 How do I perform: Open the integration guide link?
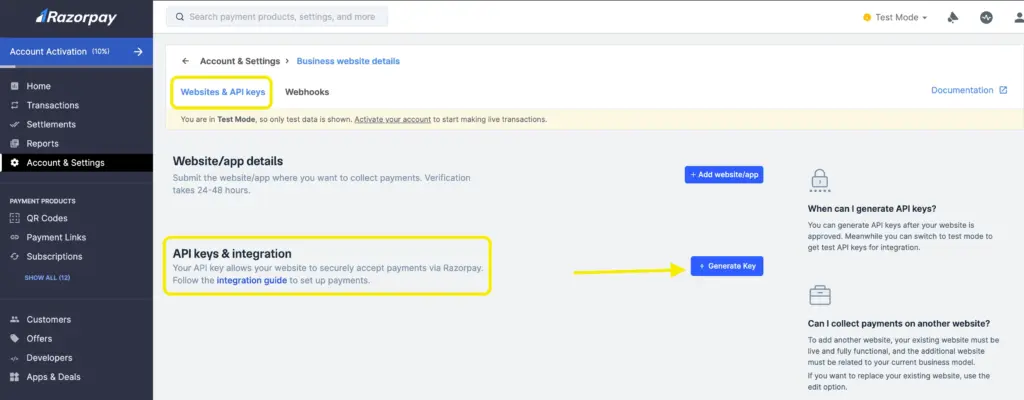coord(251,280)
